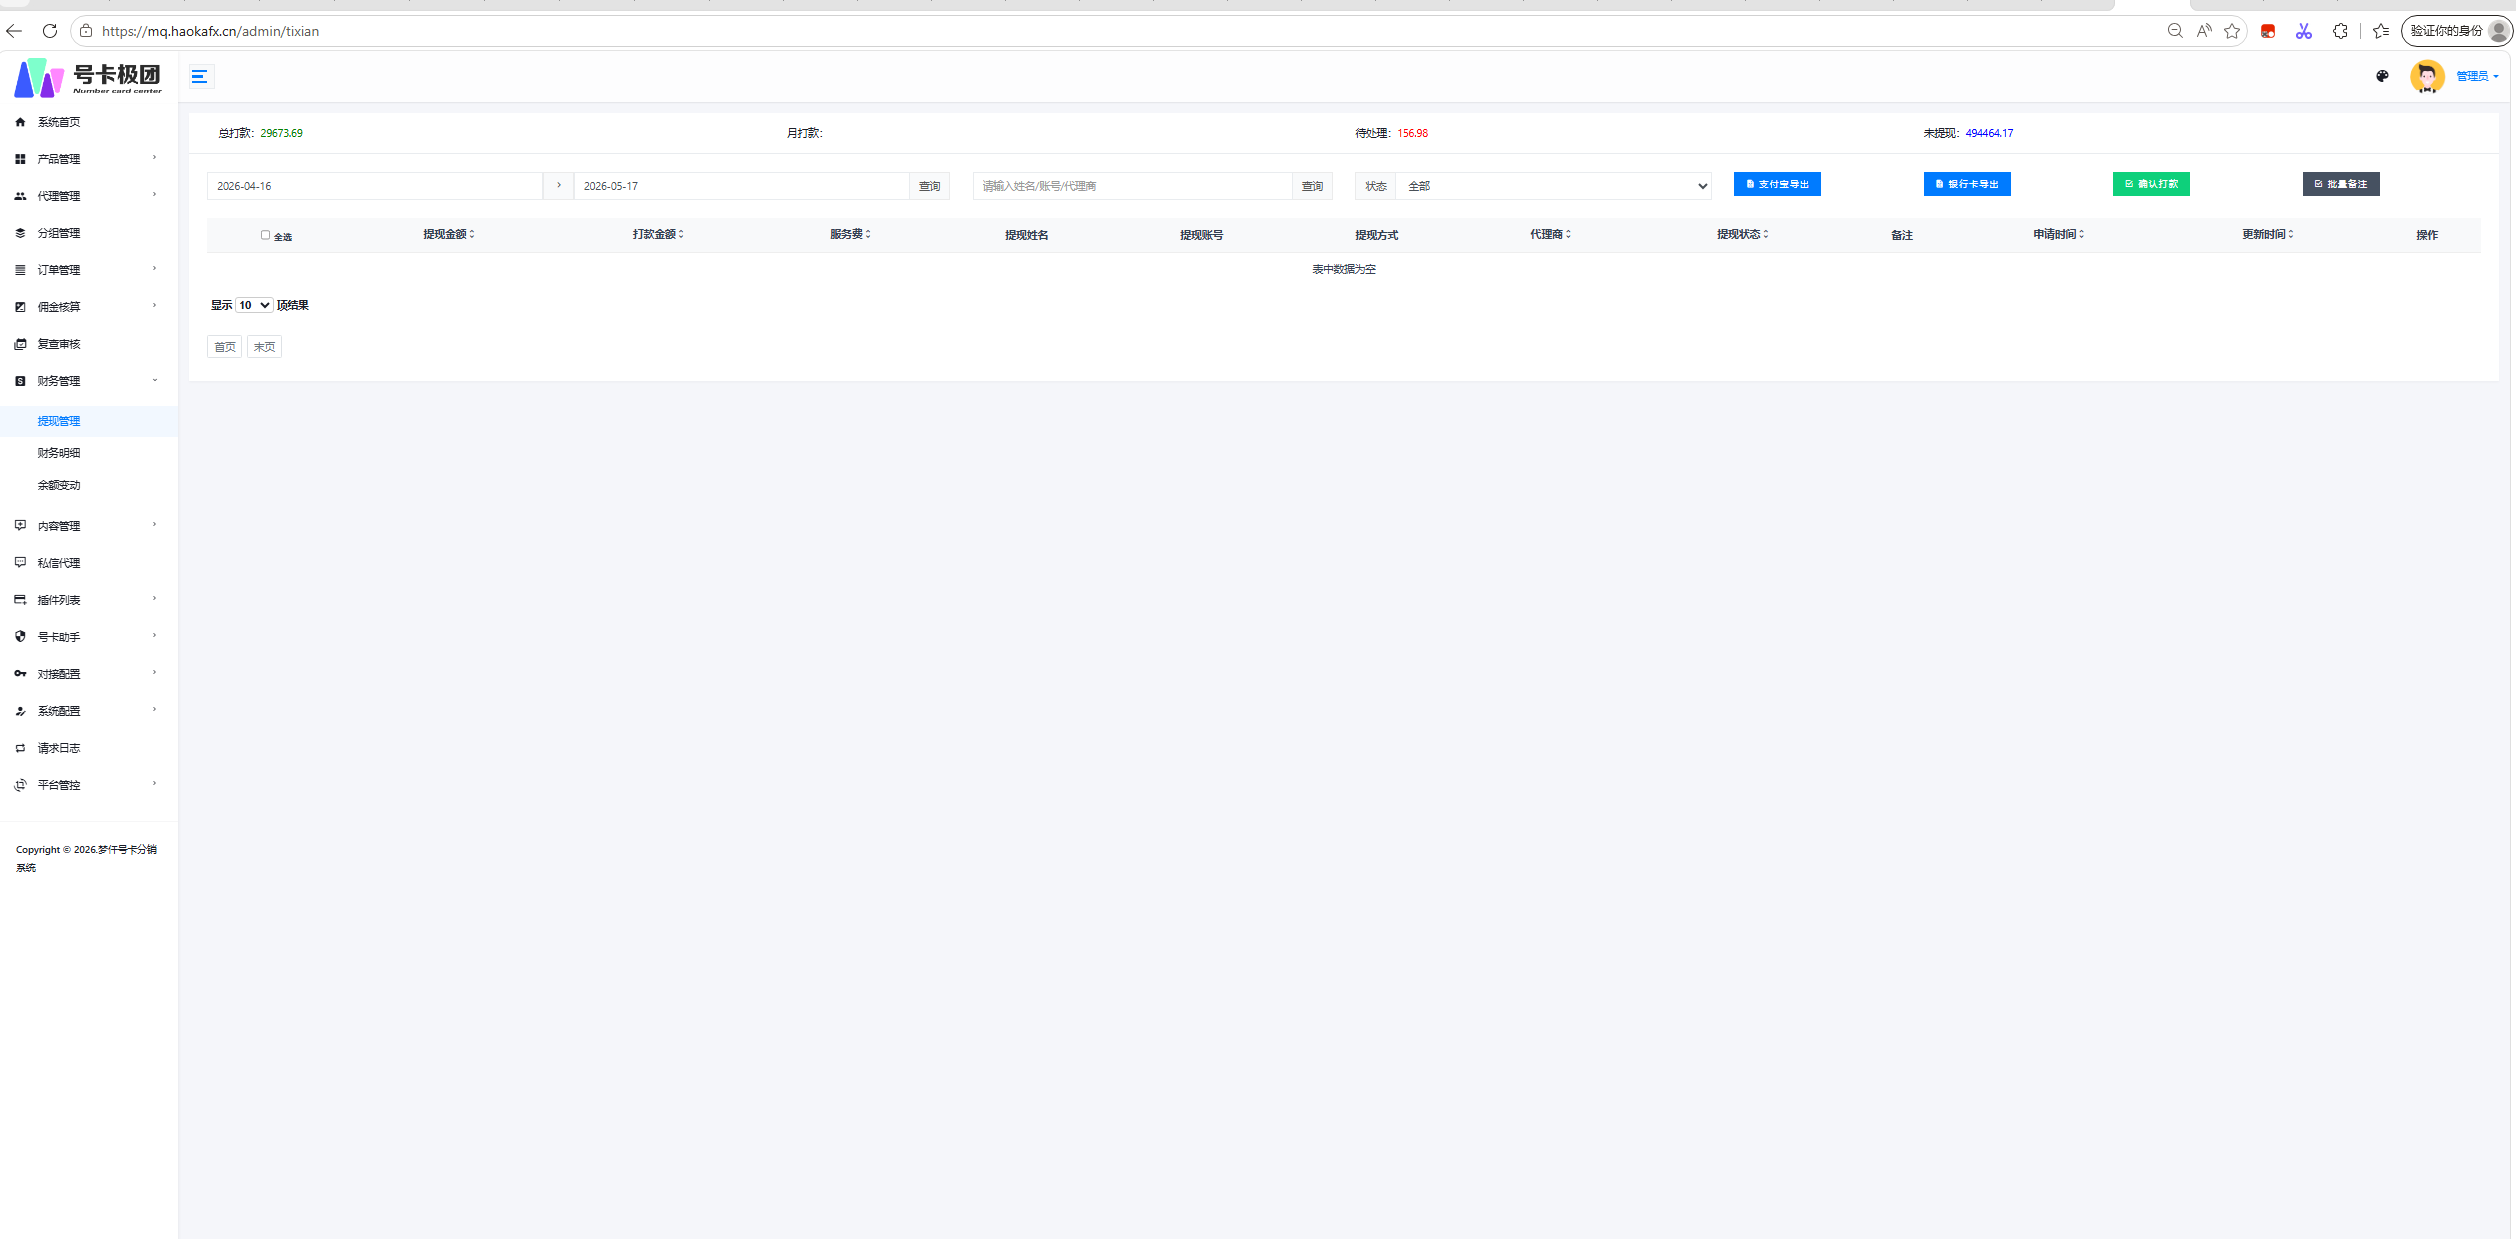Screen dimensions: 2516x1239
Task: Click the user-edit icon for 系统配置
Action: click(20, 711)
